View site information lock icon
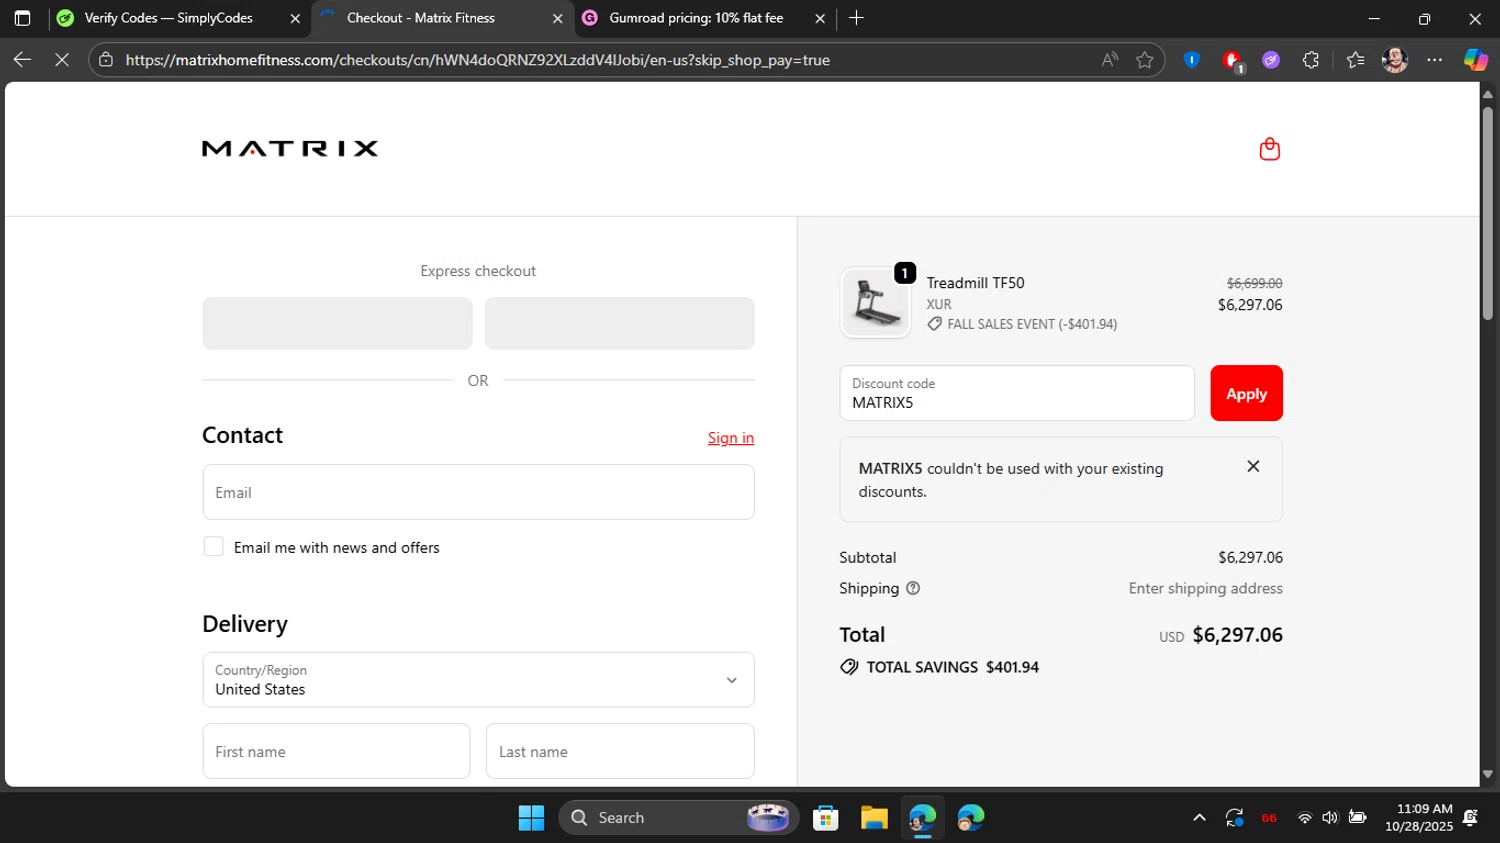This screenshot has height=843, width=1500. point(106,60)
